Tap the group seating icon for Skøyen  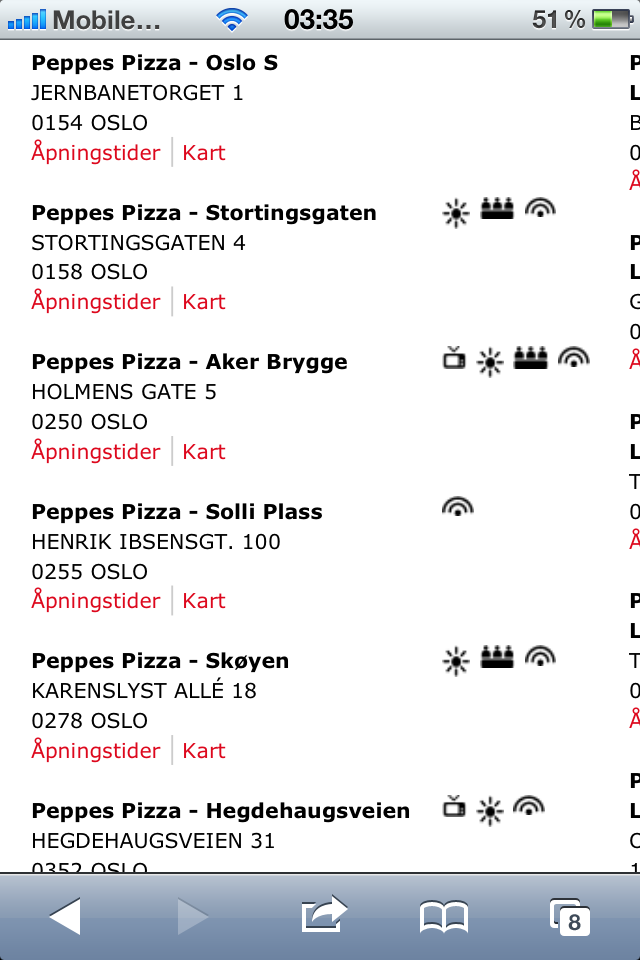pyautogui.click(x=497, y=656)
